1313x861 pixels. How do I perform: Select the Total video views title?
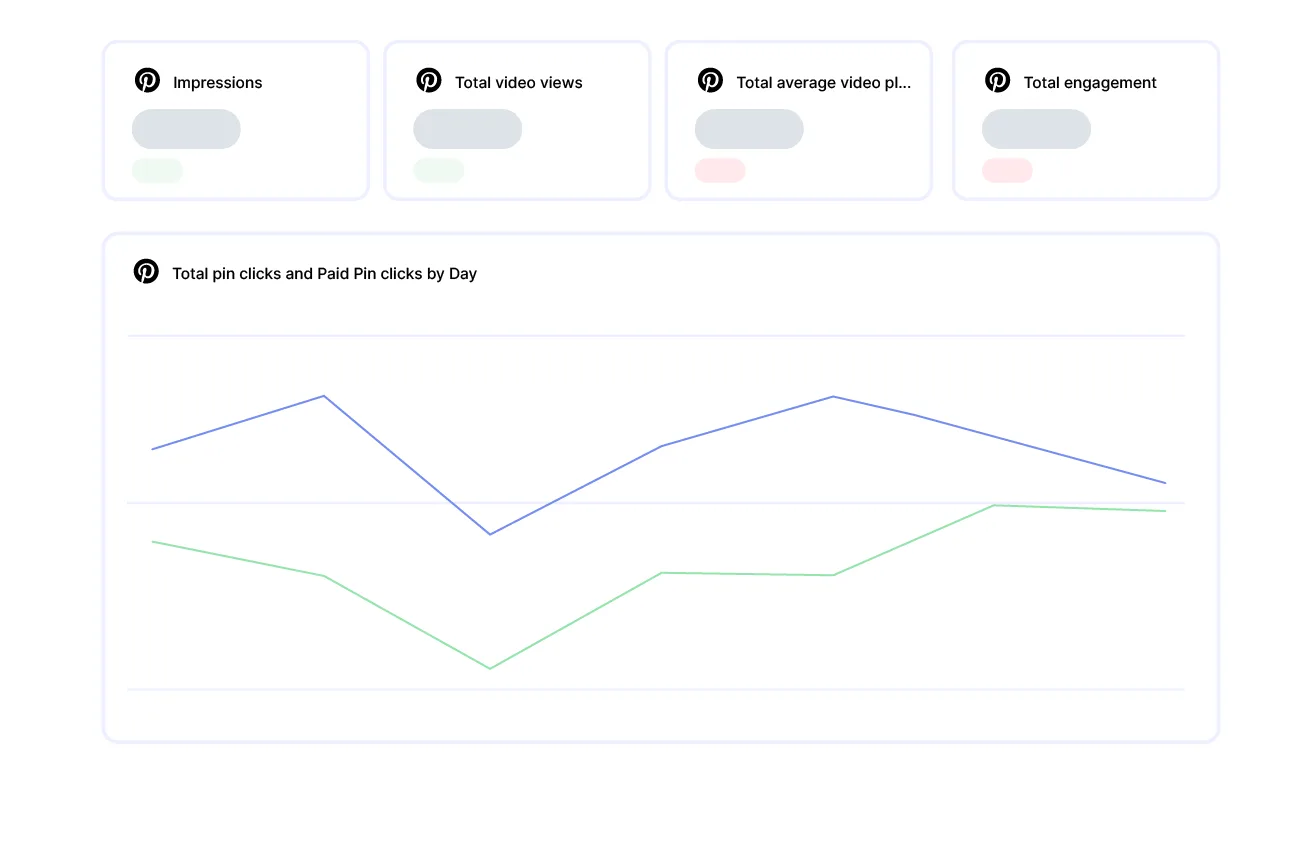coord(518,83)
